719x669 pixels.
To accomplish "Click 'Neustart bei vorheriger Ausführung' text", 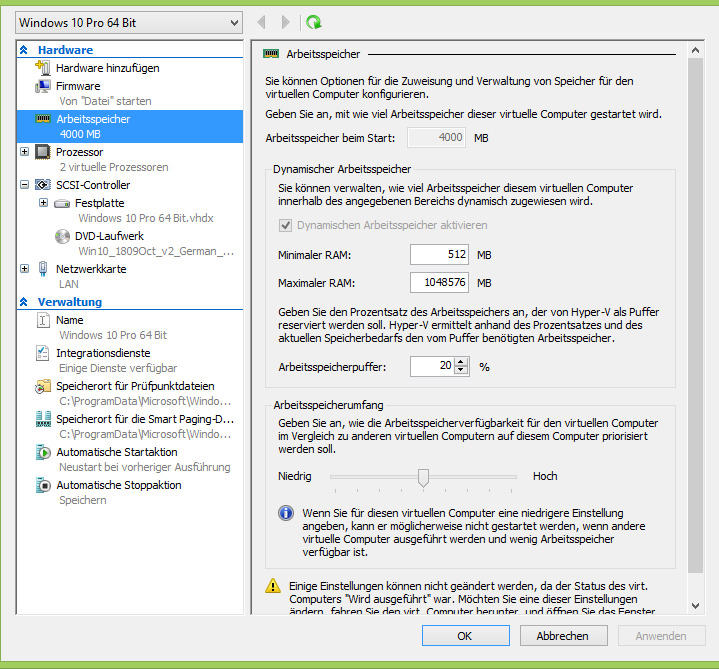I will [x=145, y=467].
